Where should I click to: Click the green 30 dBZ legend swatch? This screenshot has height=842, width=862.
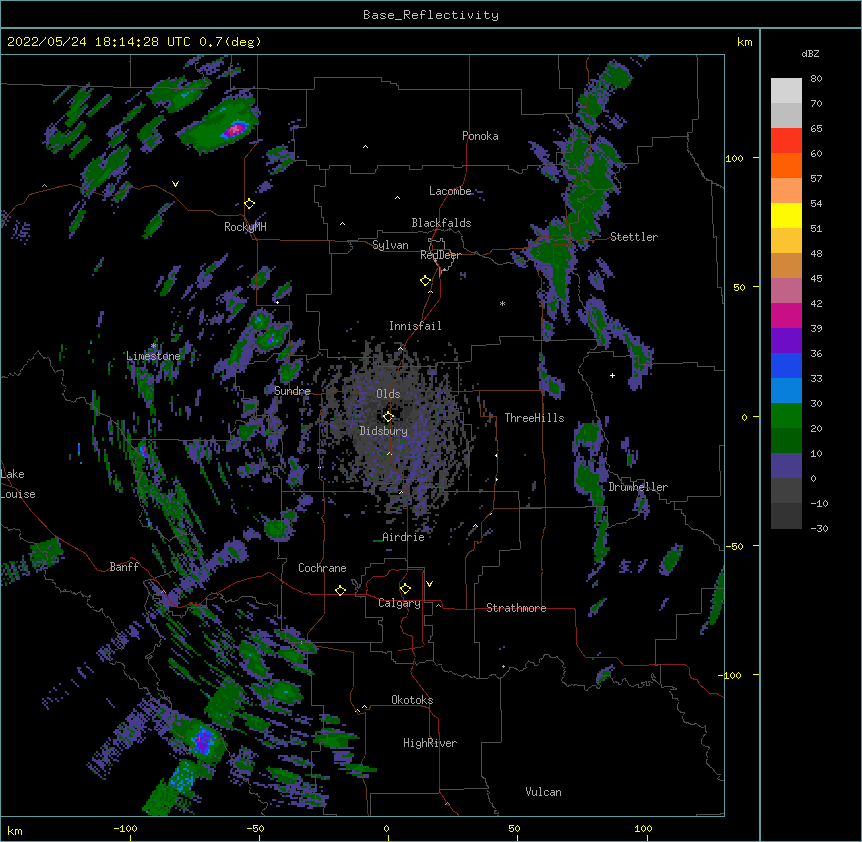pyautogui.click(x=786, y=416)
